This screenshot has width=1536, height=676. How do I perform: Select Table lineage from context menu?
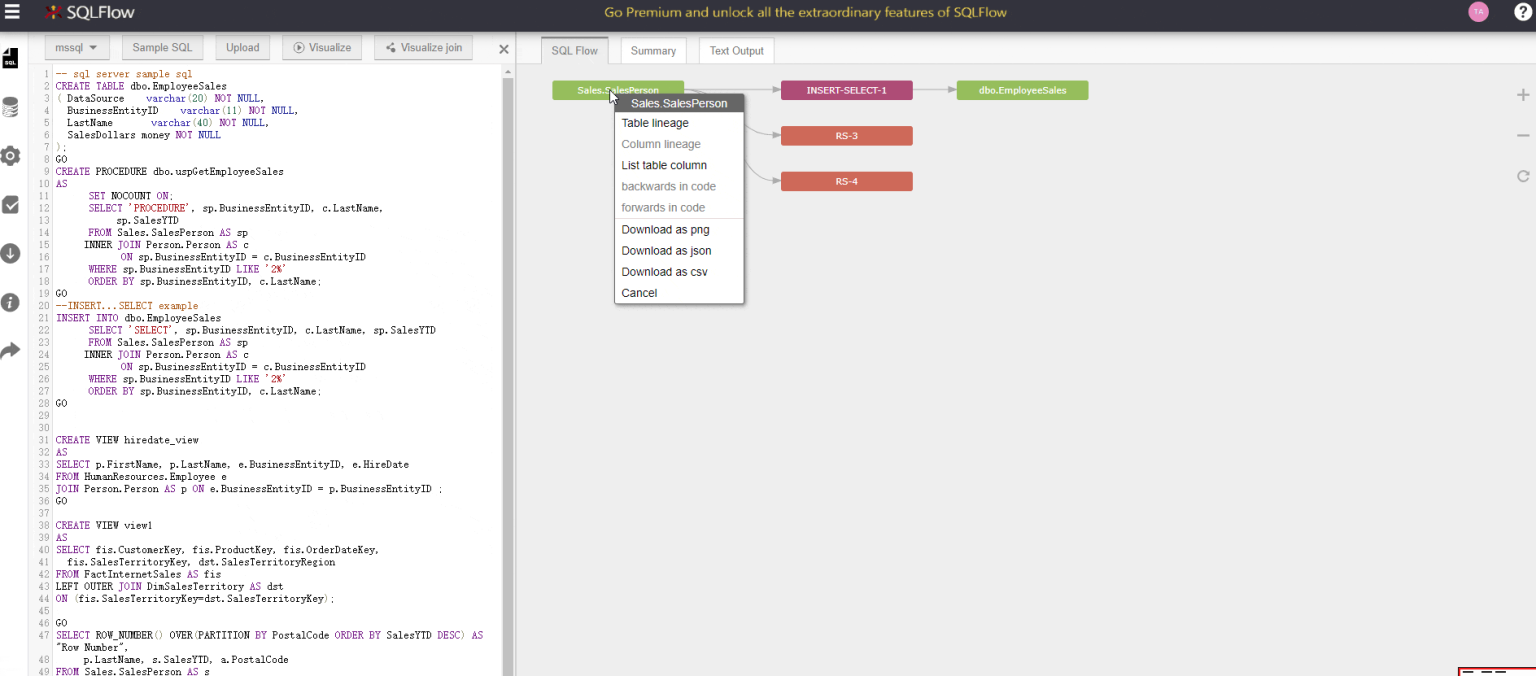(x=655, y=123)
